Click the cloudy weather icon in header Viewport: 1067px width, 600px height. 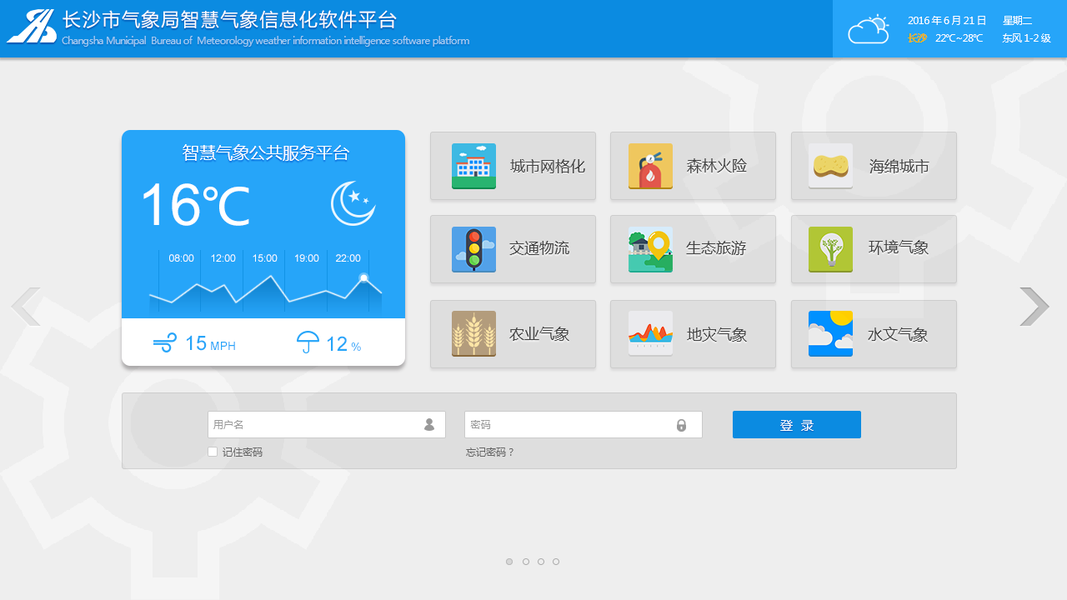tap(869, 30)
